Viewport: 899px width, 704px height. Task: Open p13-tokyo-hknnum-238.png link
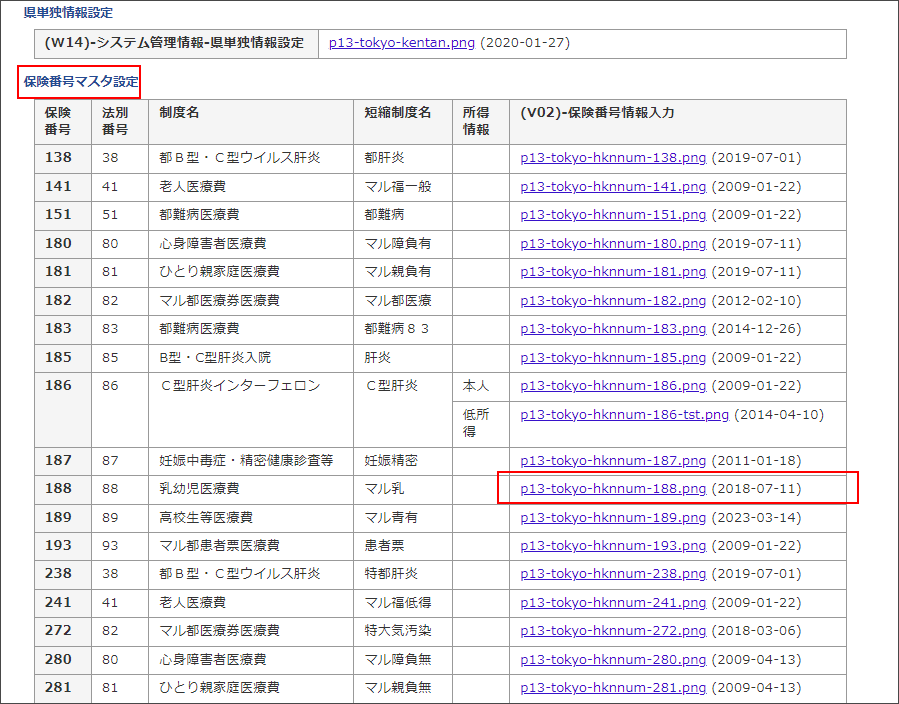pos(613,574)
